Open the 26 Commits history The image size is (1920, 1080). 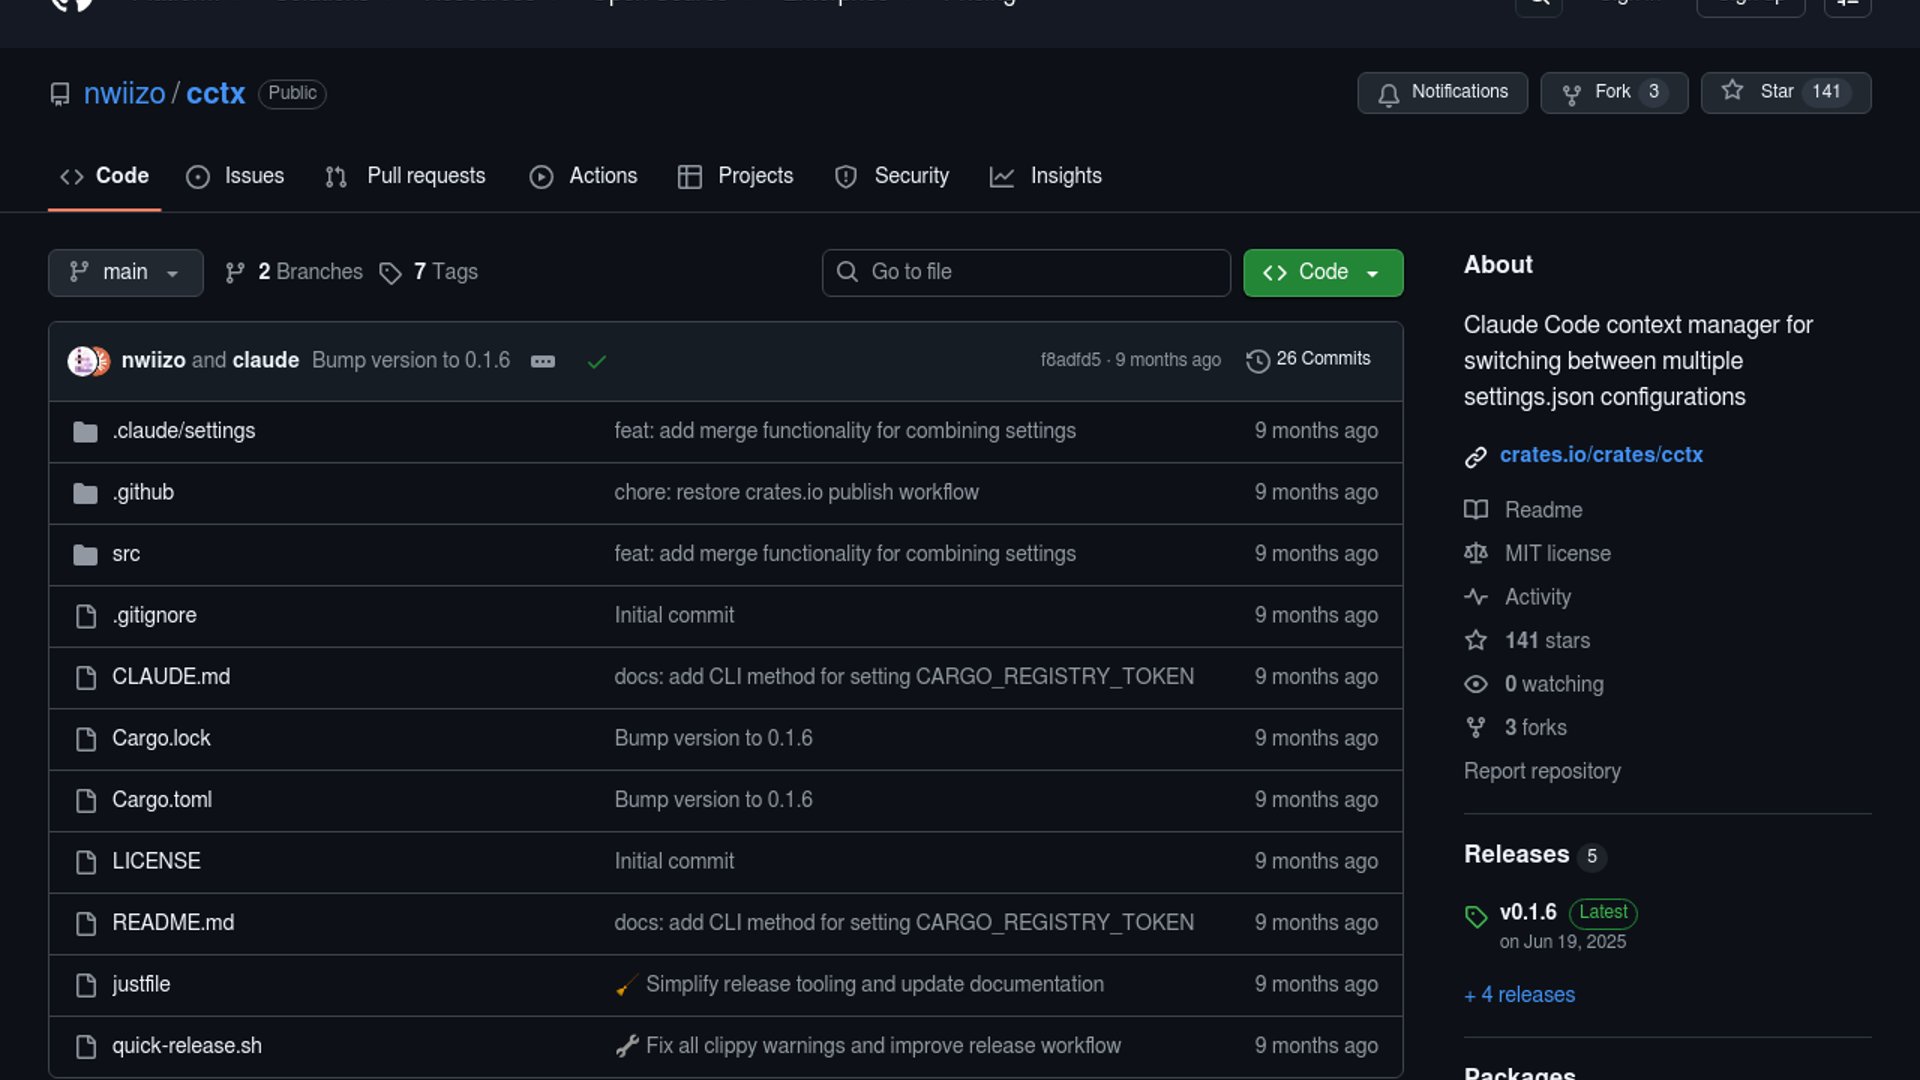[x=1308, y=359]
